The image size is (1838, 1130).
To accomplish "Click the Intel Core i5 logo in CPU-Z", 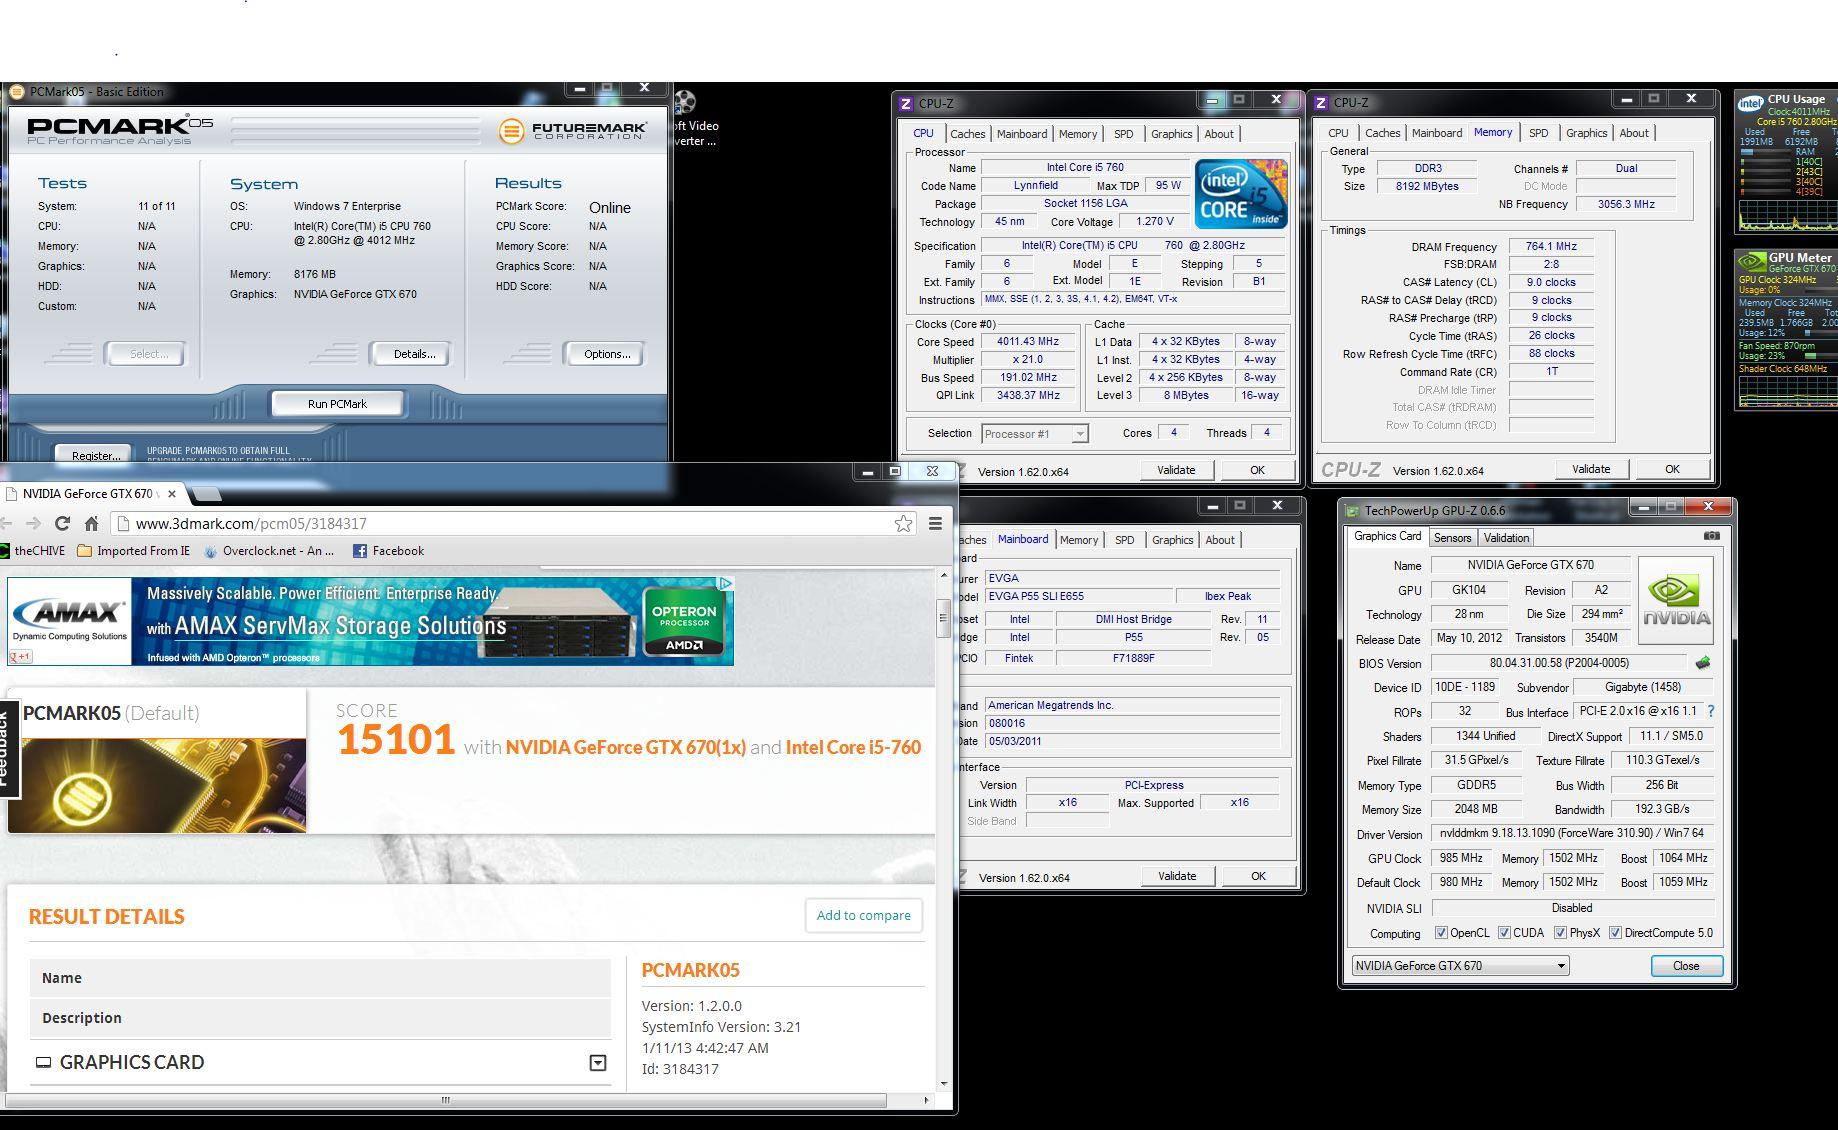I will (1241, 194).
